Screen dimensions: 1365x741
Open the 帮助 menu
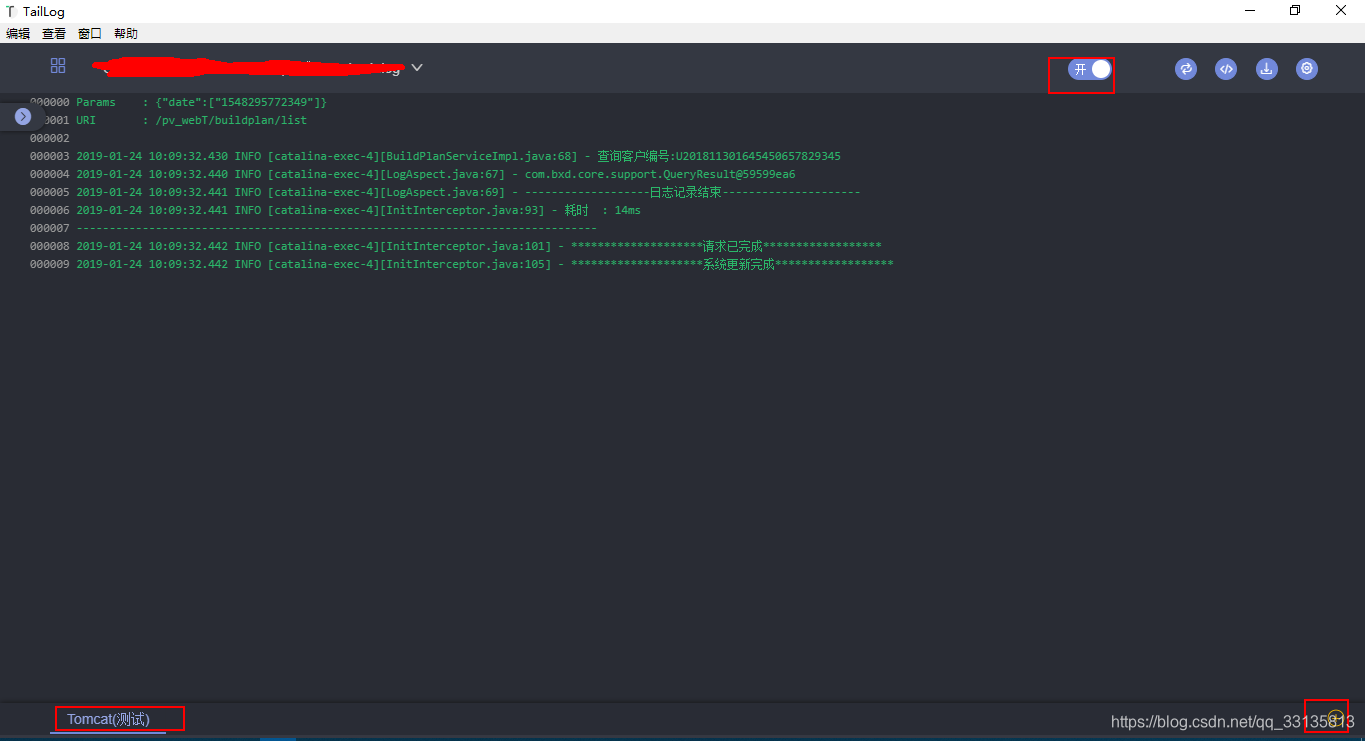126,33
